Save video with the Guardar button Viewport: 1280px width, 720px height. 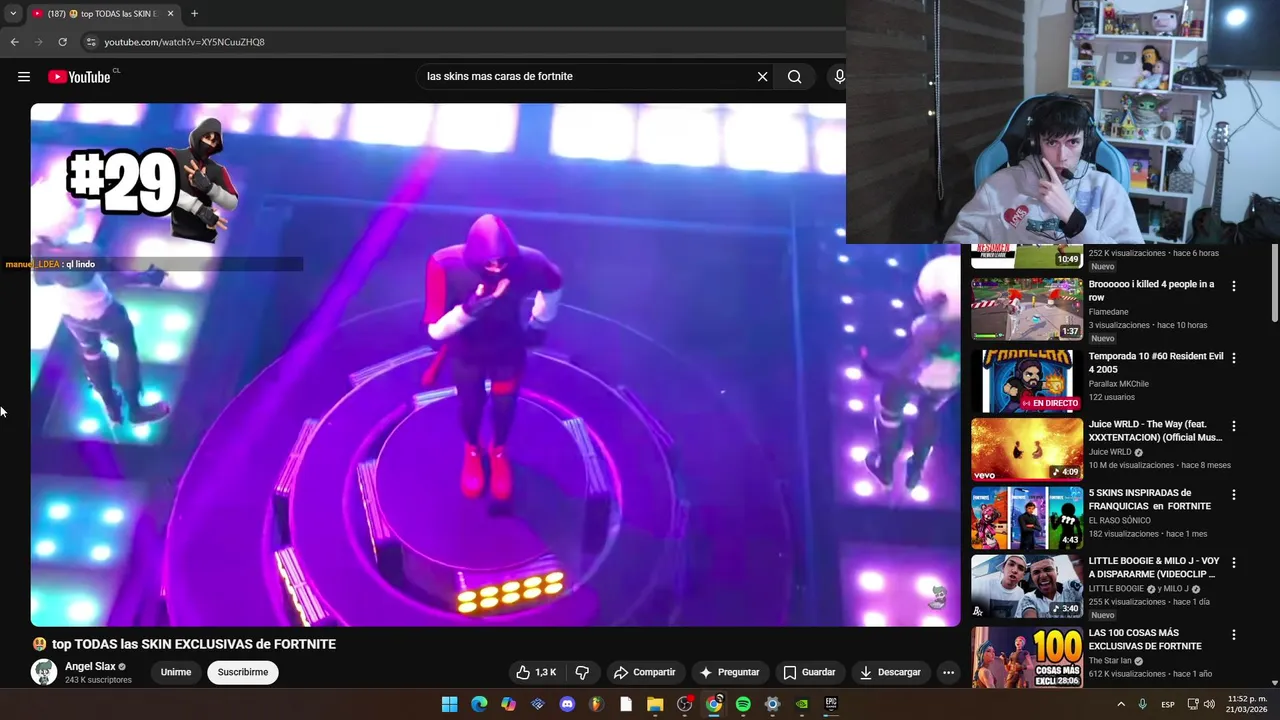(x=809, y=672)
